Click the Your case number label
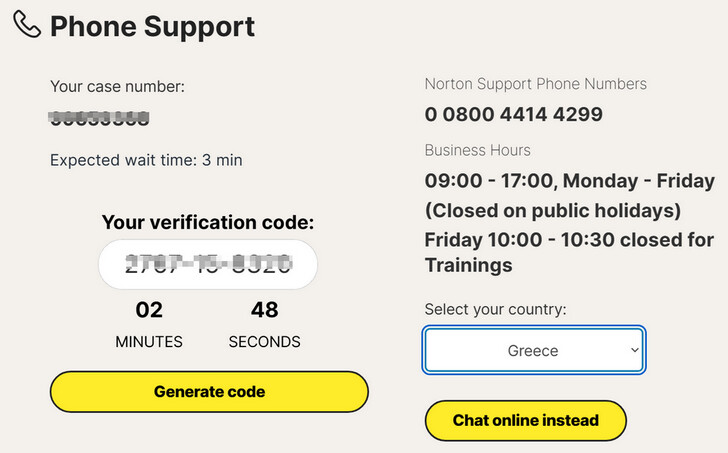Viewport: 728px width, 453px height. 117,86
